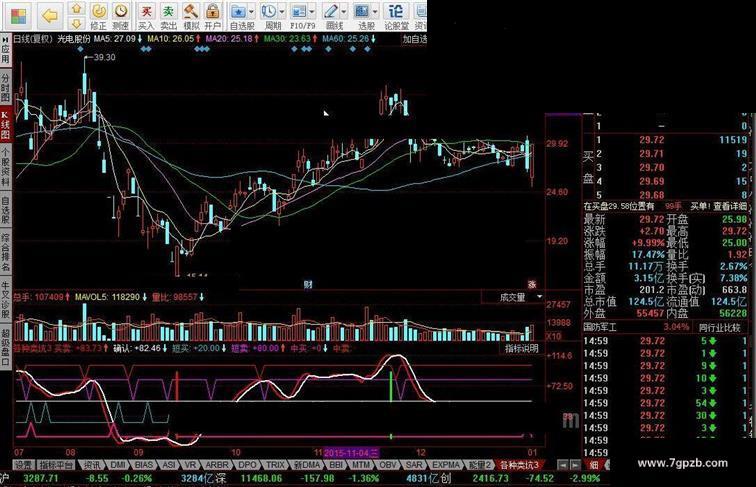Click the 39.30 high price label
The width and height of the screenshot is (756, 487).
[104, 57]
